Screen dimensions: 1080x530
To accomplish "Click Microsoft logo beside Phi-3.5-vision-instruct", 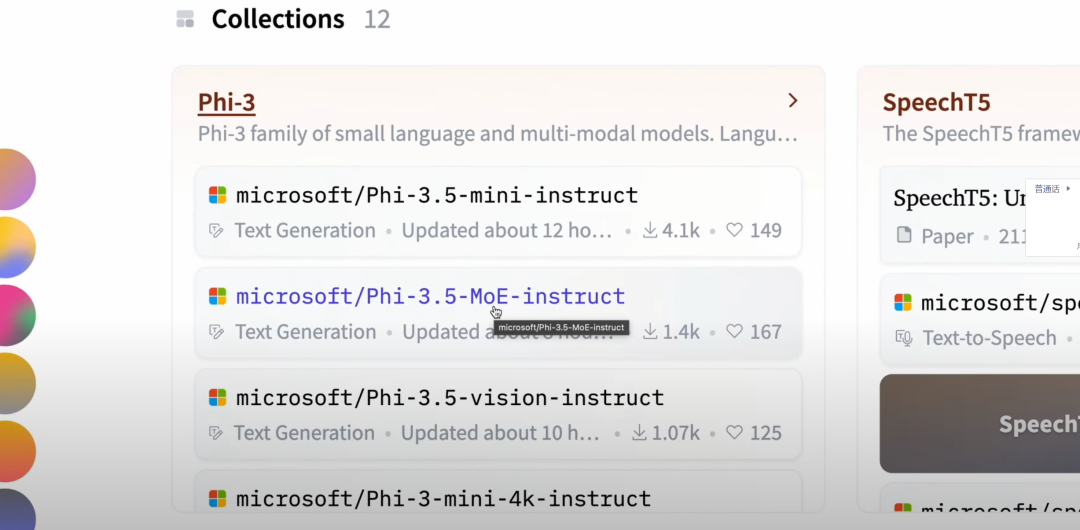I will pyautogui.click(x=218, y=398).
